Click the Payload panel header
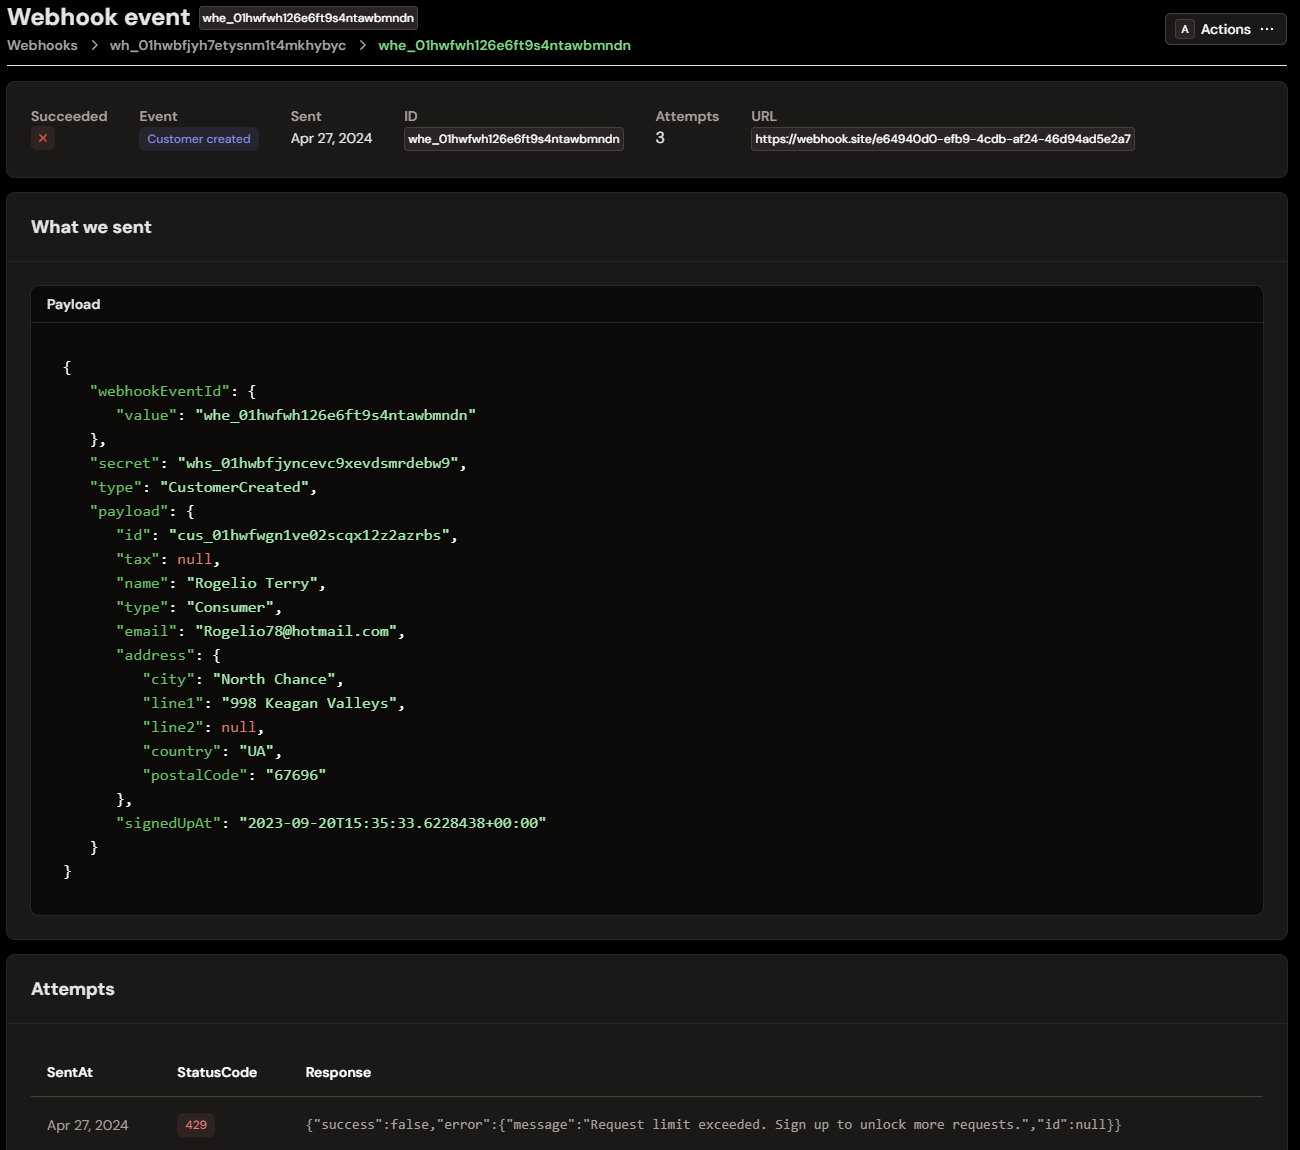The image size is (1300, 1150). [x=647, y=304]
